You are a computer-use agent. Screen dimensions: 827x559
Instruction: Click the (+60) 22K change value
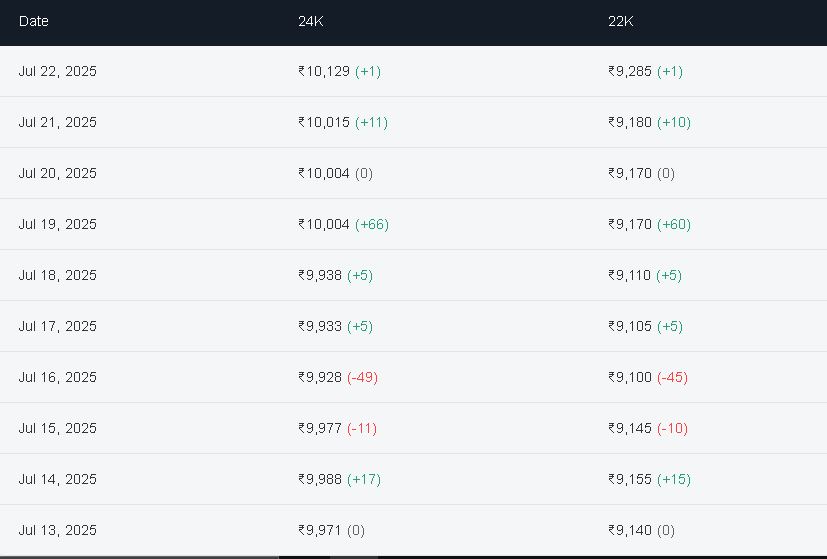[x=674, y=225]
